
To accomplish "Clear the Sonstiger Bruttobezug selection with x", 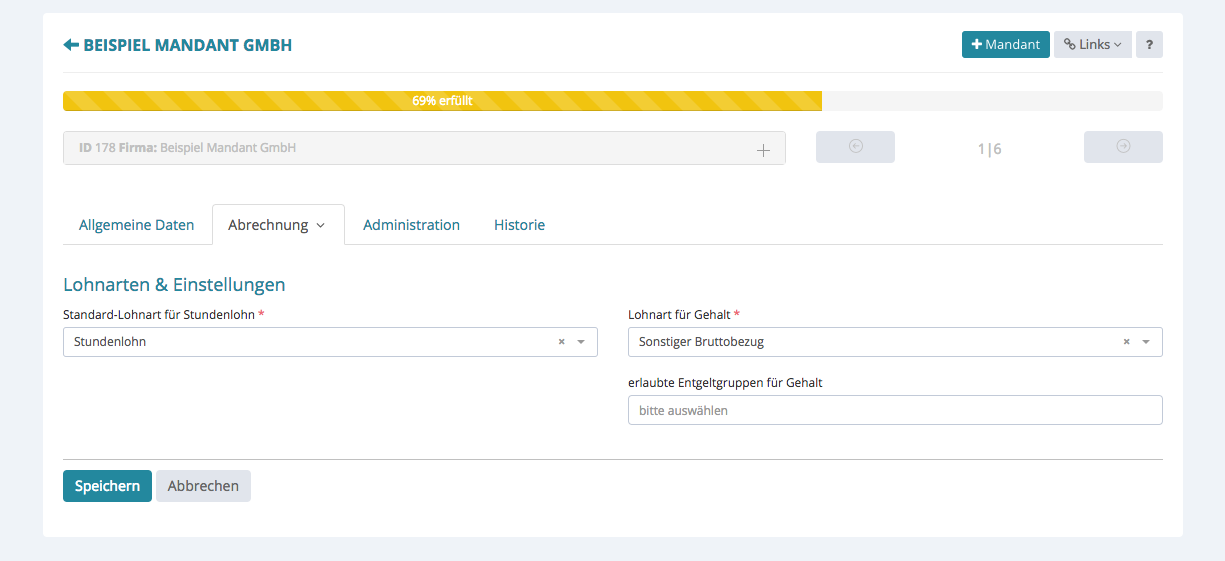I will (x=1126, y=342).
